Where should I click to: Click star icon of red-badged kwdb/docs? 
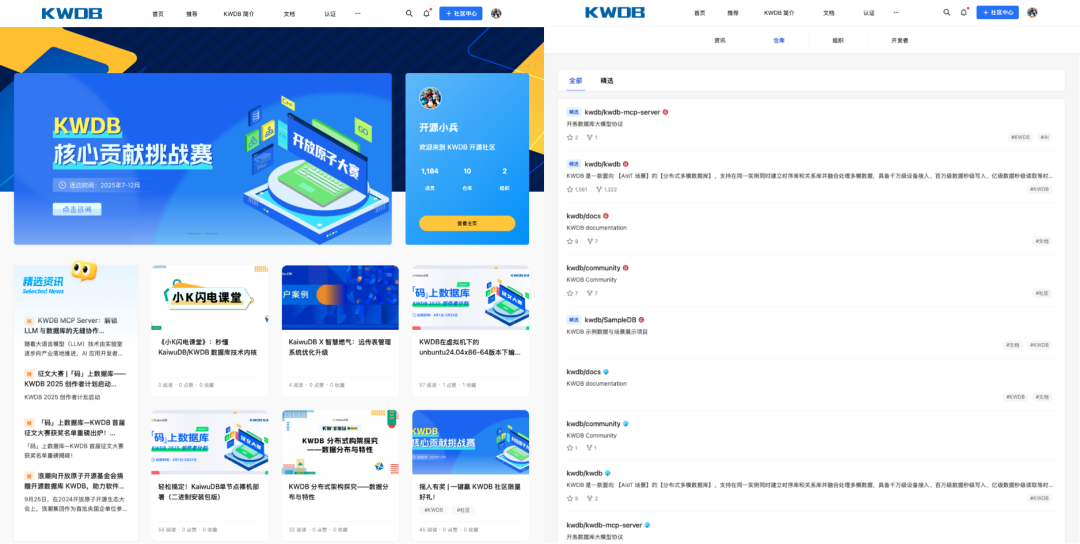pos(570,241)
